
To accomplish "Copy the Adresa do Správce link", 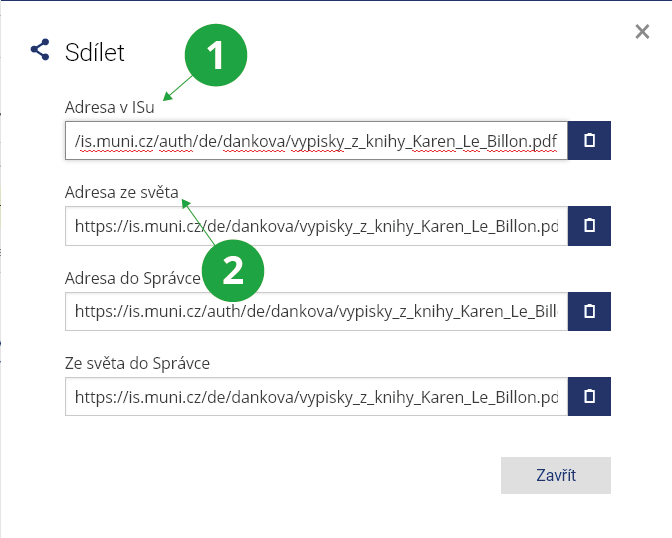I will (589, 311).
